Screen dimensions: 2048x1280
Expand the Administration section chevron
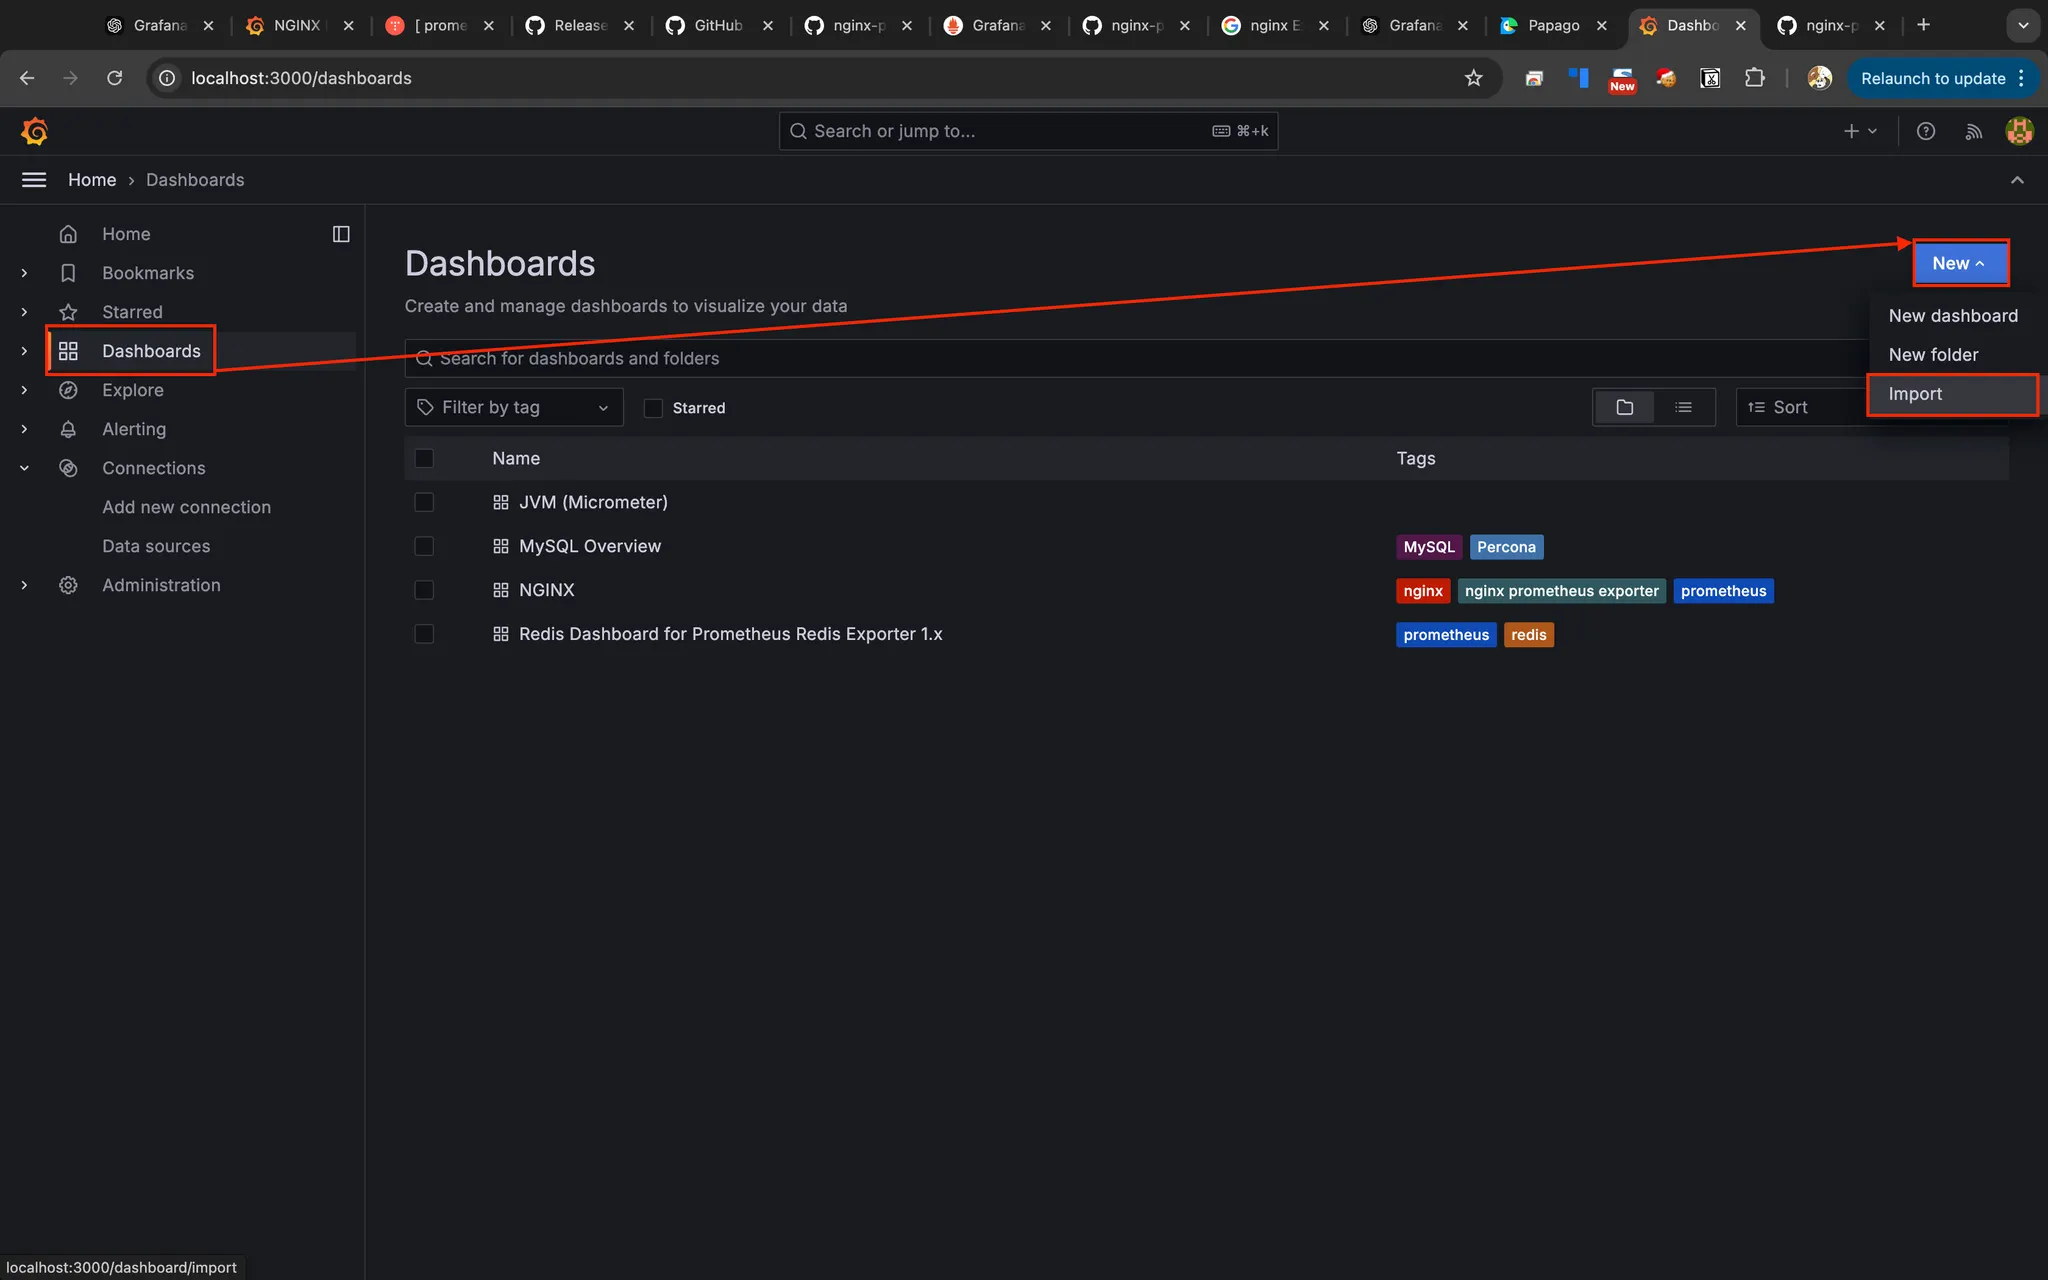[x=24, y=585]
